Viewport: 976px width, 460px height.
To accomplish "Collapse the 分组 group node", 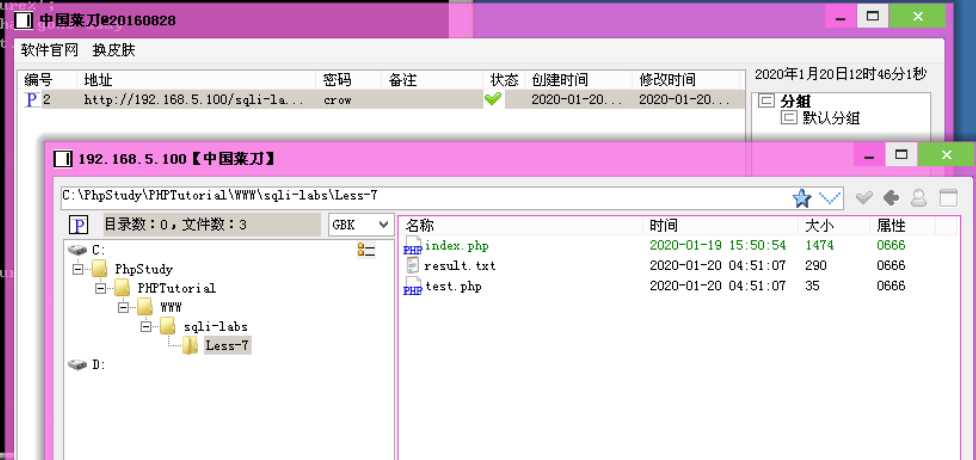I will point(766,101).
